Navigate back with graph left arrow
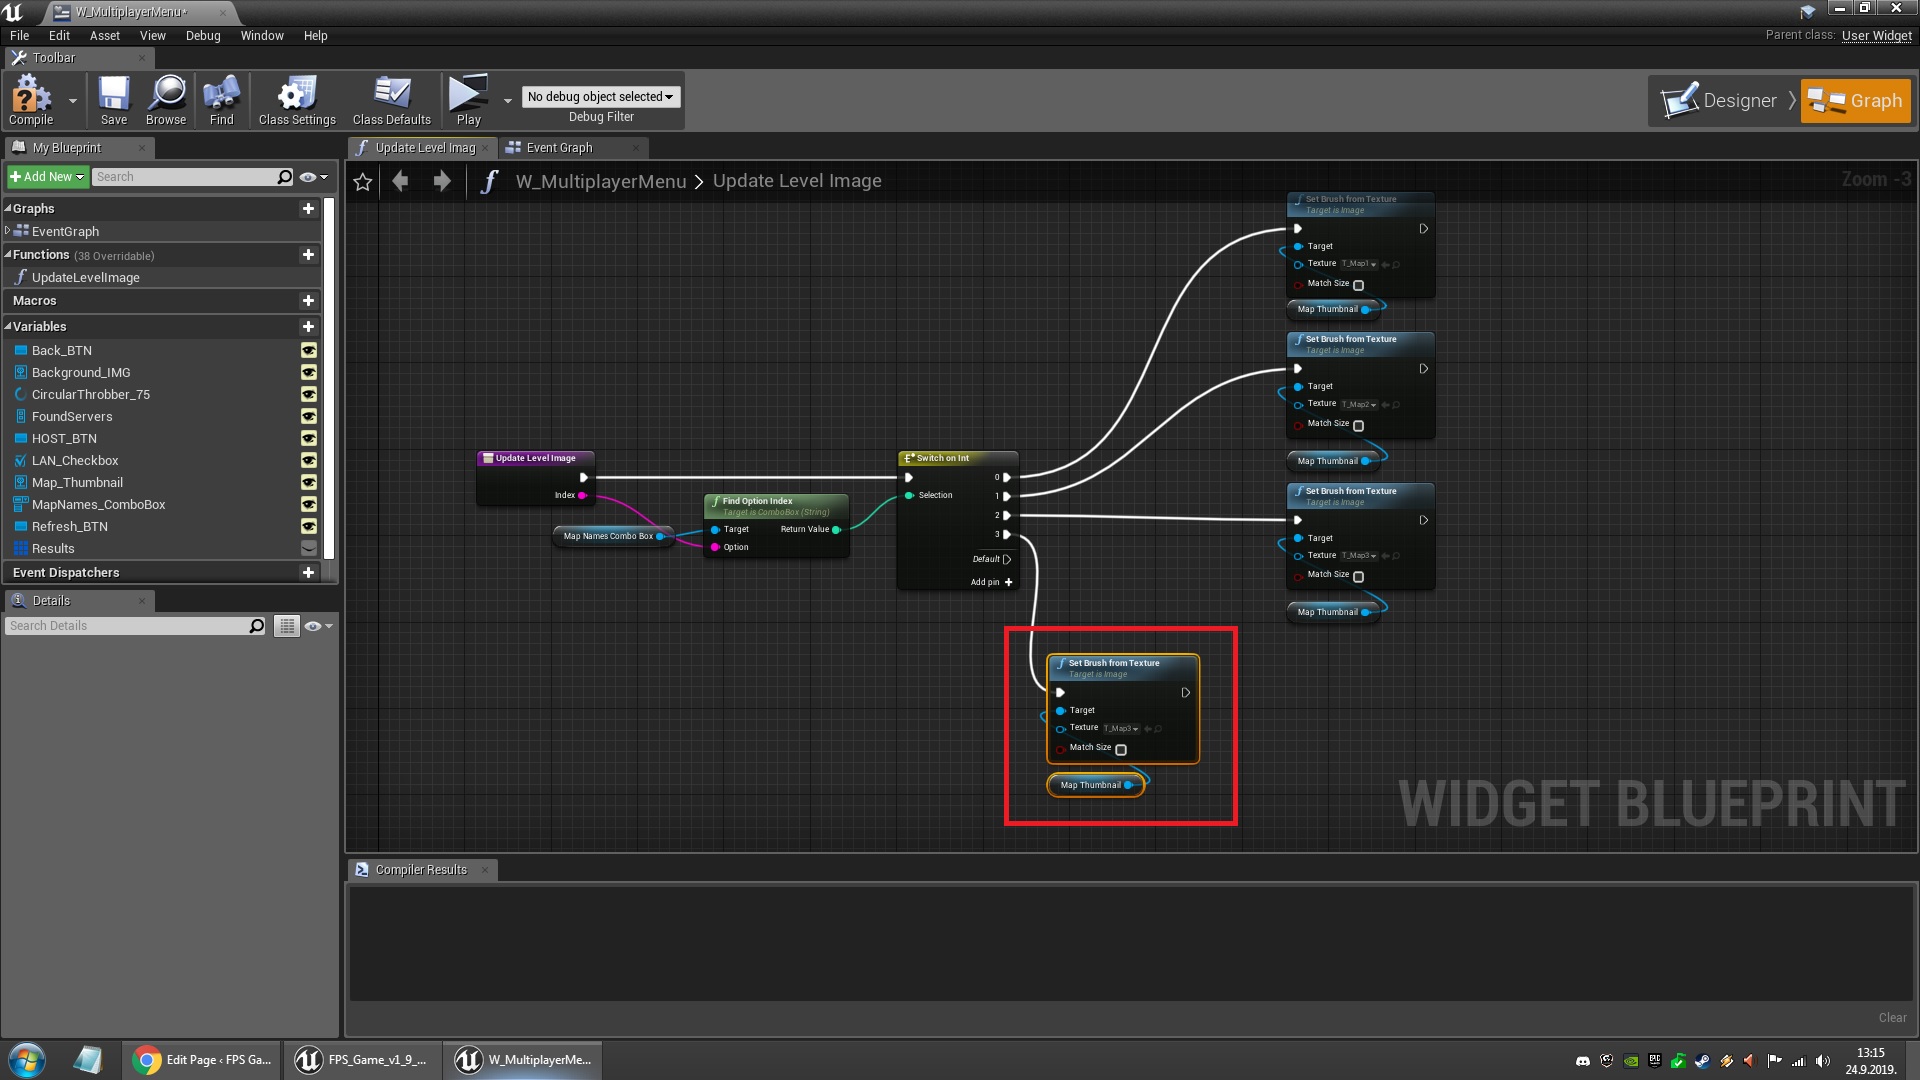The image size is (1920, 1080). tap(401, 181)
